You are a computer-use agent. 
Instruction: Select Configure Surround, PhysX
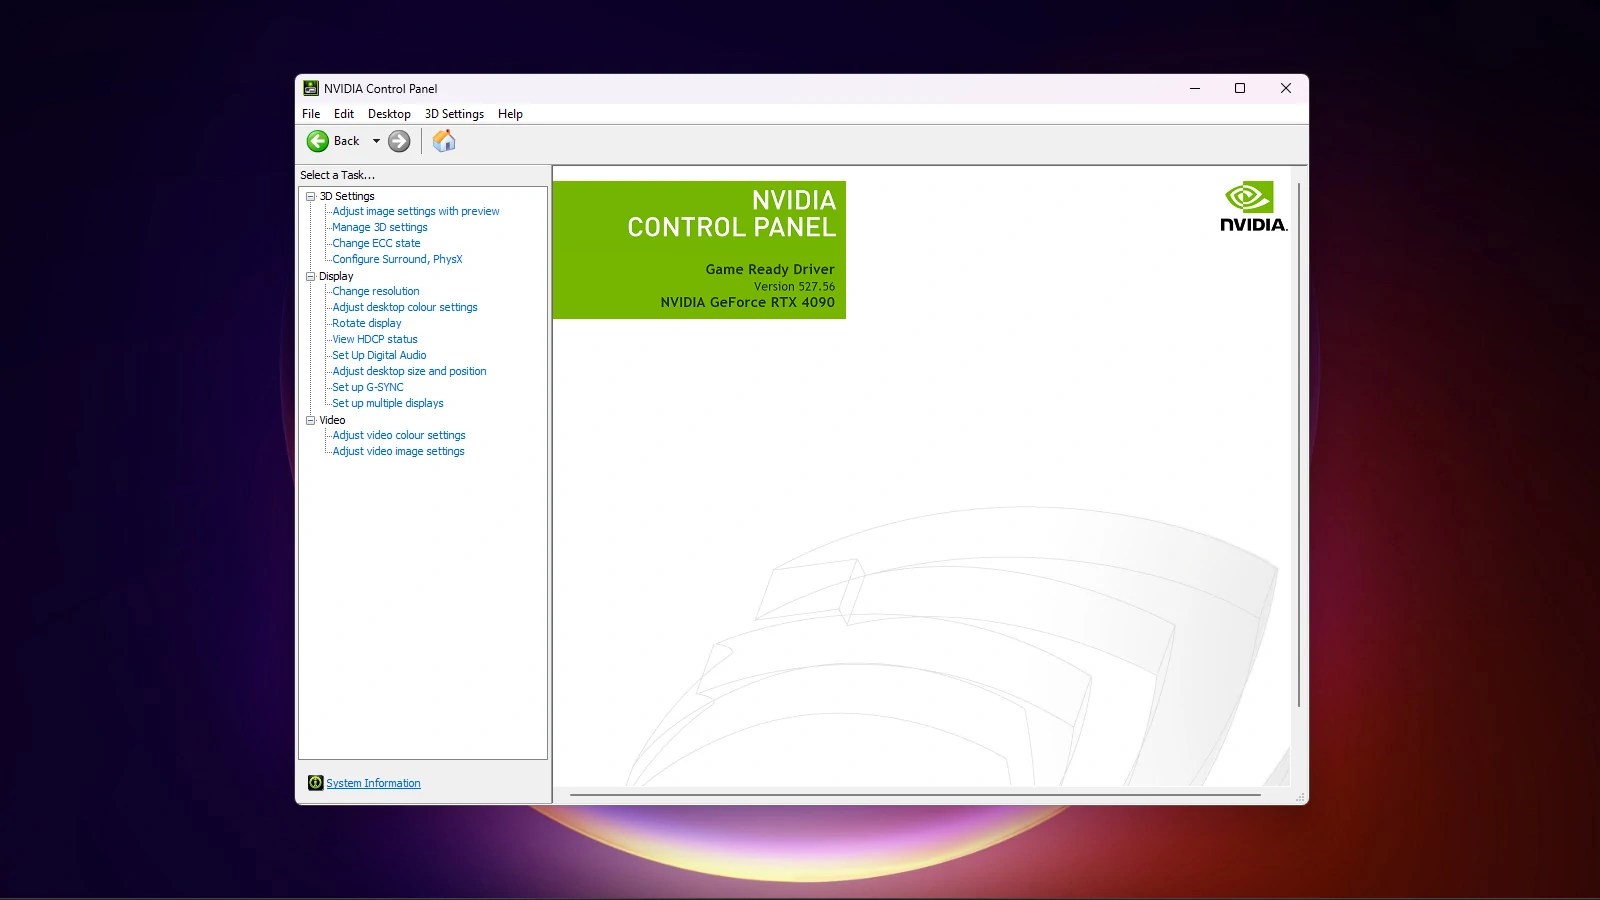396,259
